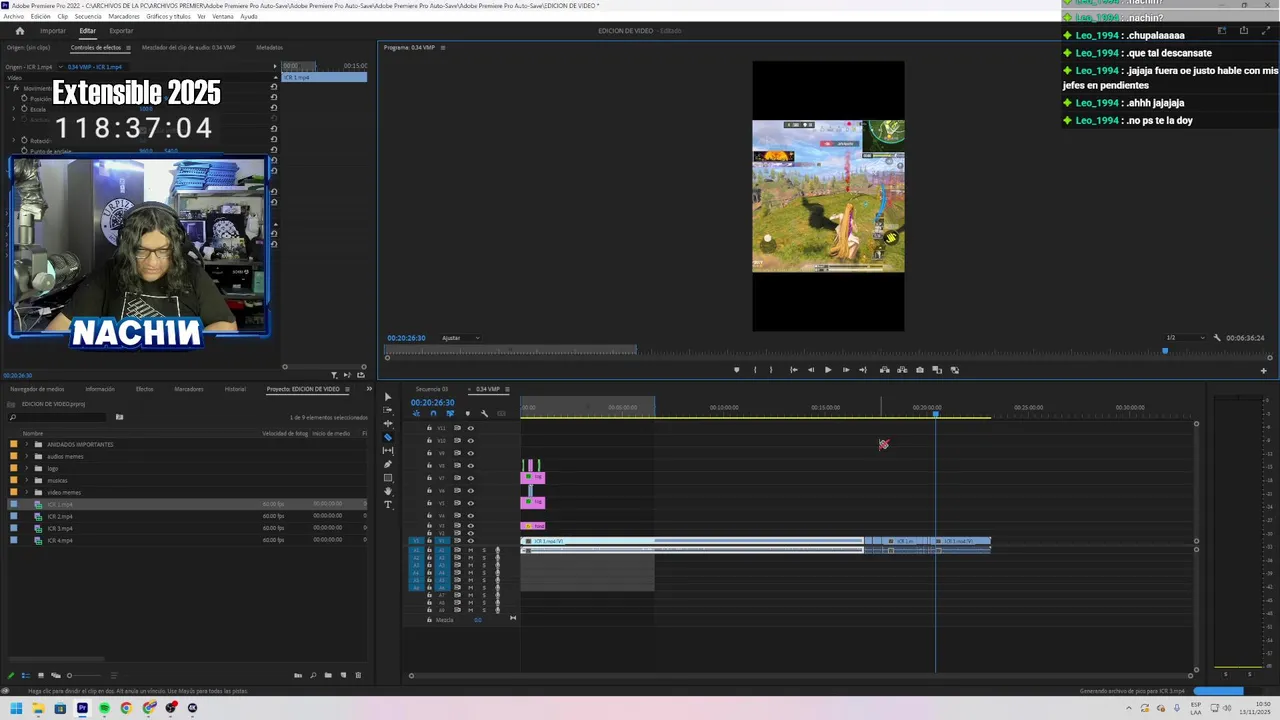
Task: Create new bin folder icon
Action: [x=328, y=675]
